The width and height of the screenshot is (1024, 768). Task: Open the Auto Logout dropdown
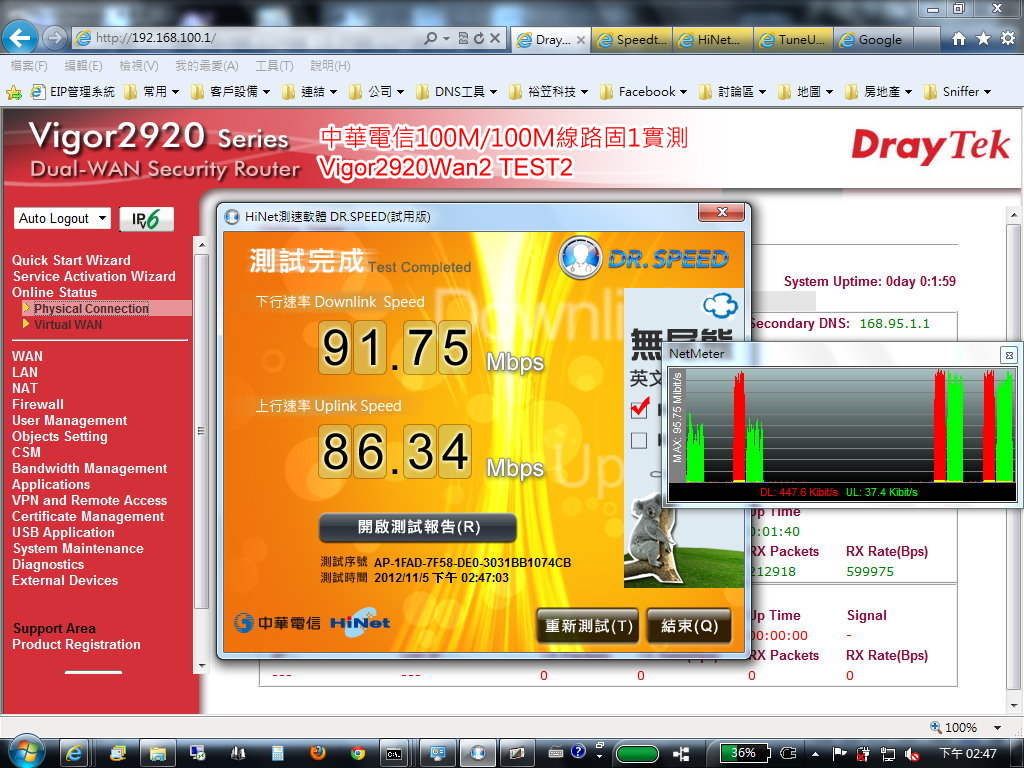point(63,218)
